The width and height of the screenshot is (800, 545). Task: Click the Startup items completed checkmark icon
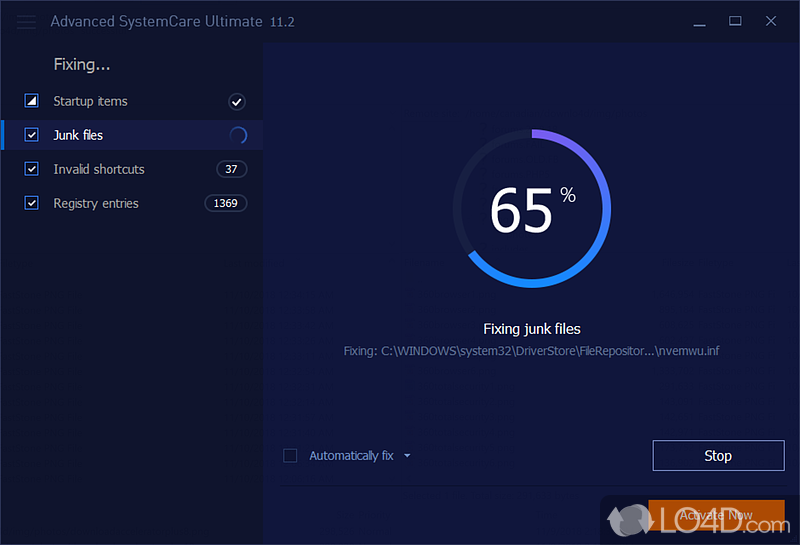tap(236, 102)
